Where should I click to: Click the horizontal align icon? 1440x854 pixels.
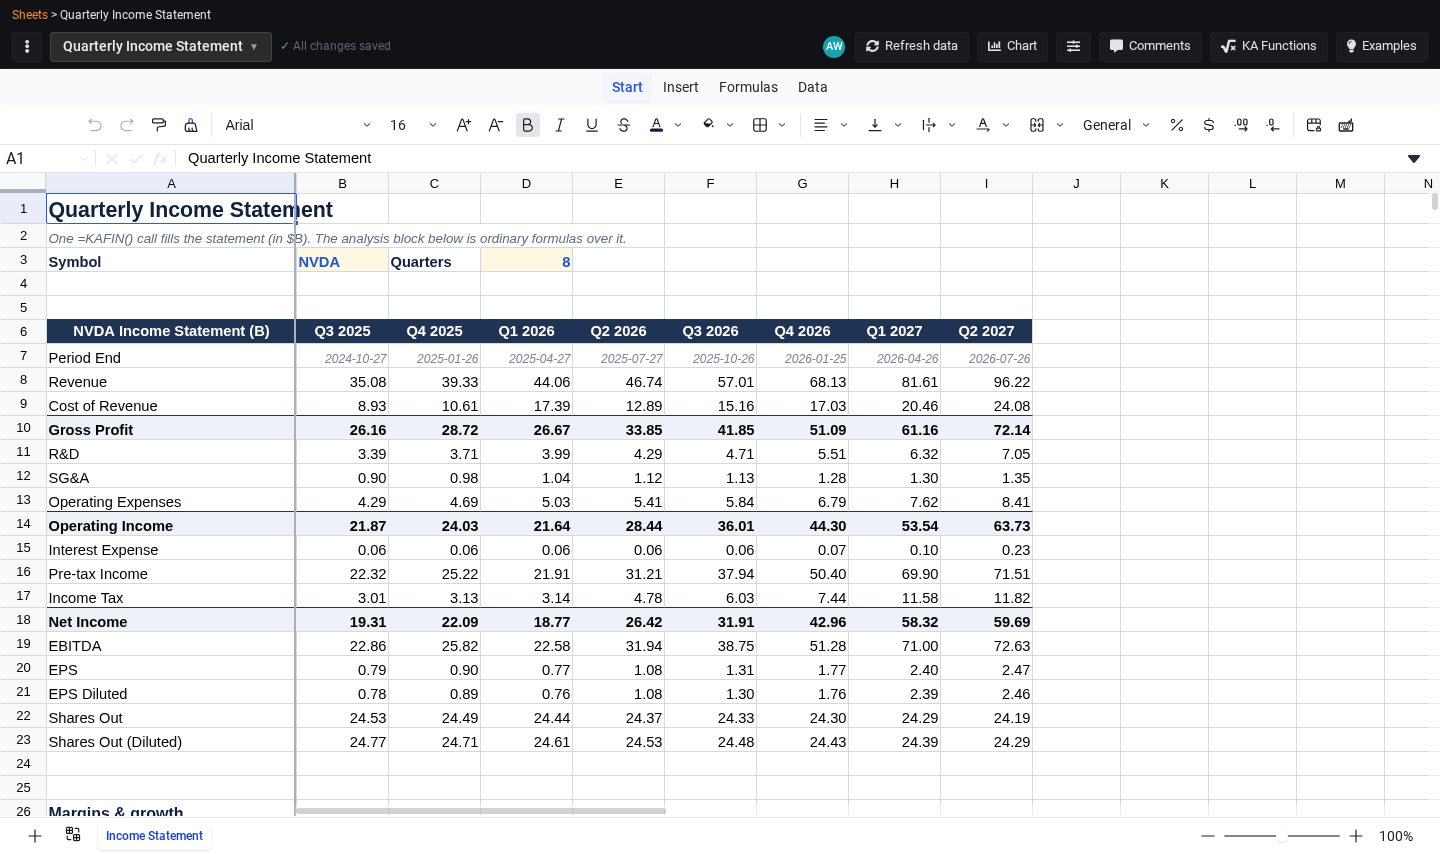coord(821,125)
